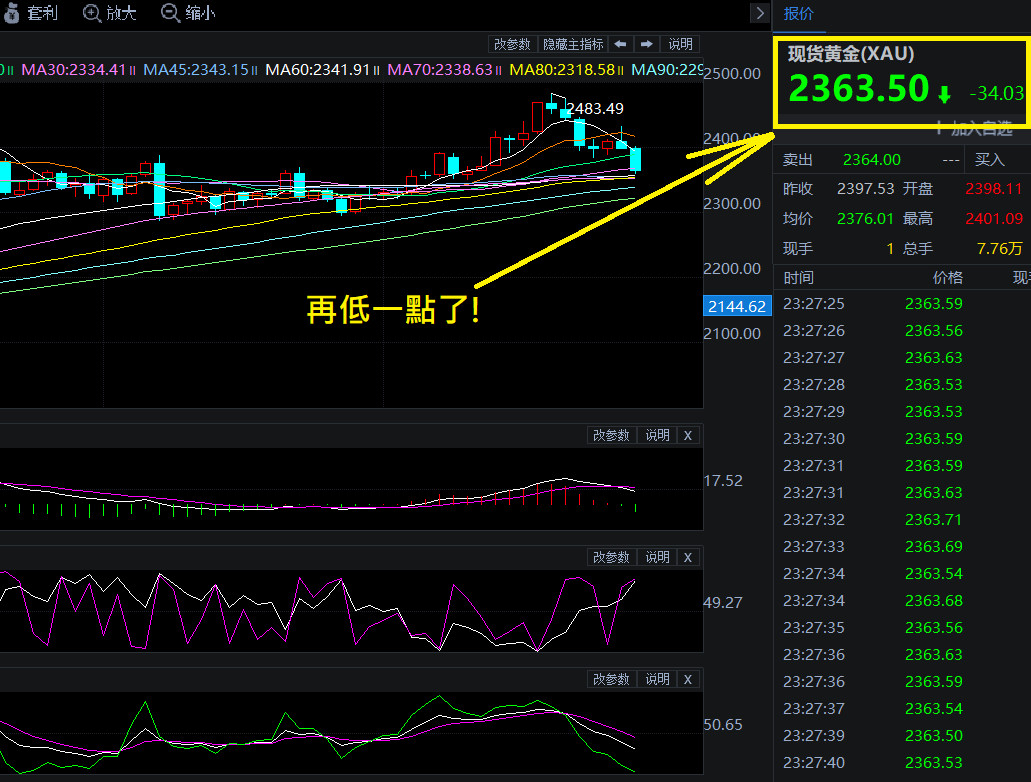Click the 套利 arbitrage toolbar icon
The height and width of the screenshot is (782, 1031).
pyautogui.click(x=12, y=13)
